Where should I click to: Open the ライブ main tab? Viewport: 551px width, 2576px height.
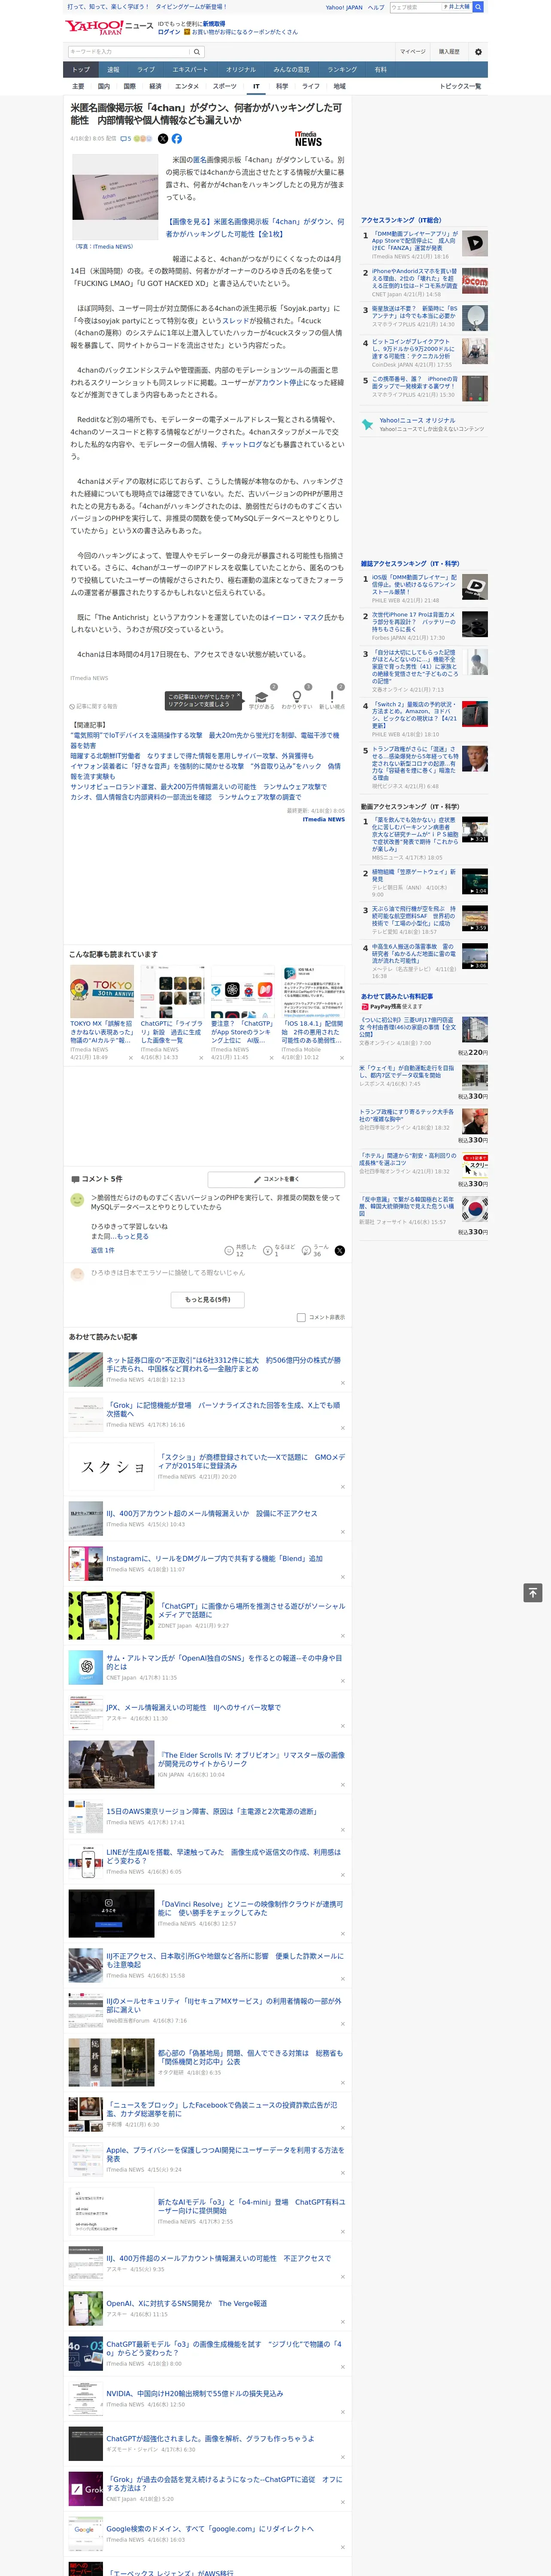(146, 70)
